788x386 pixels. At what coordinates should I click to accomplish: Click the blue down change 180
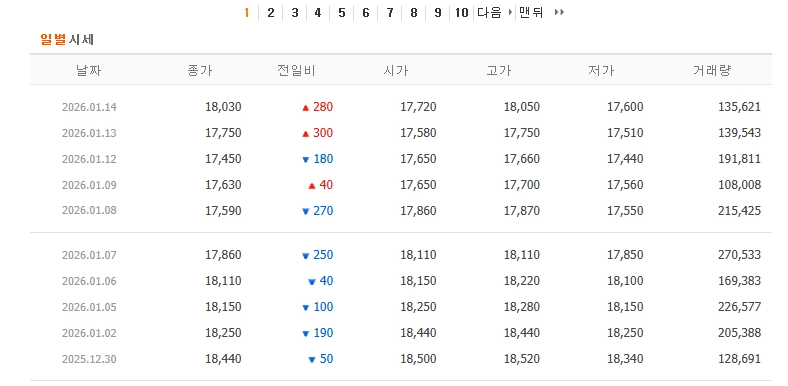point(317,159)
